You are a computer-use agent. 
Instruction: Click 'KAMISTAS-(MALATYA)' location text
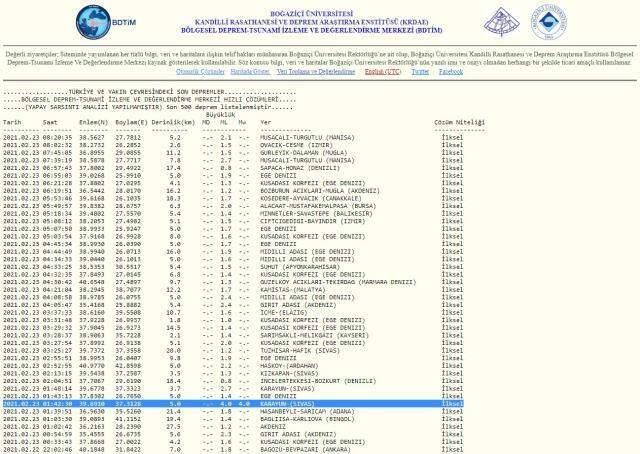point(293,289)
